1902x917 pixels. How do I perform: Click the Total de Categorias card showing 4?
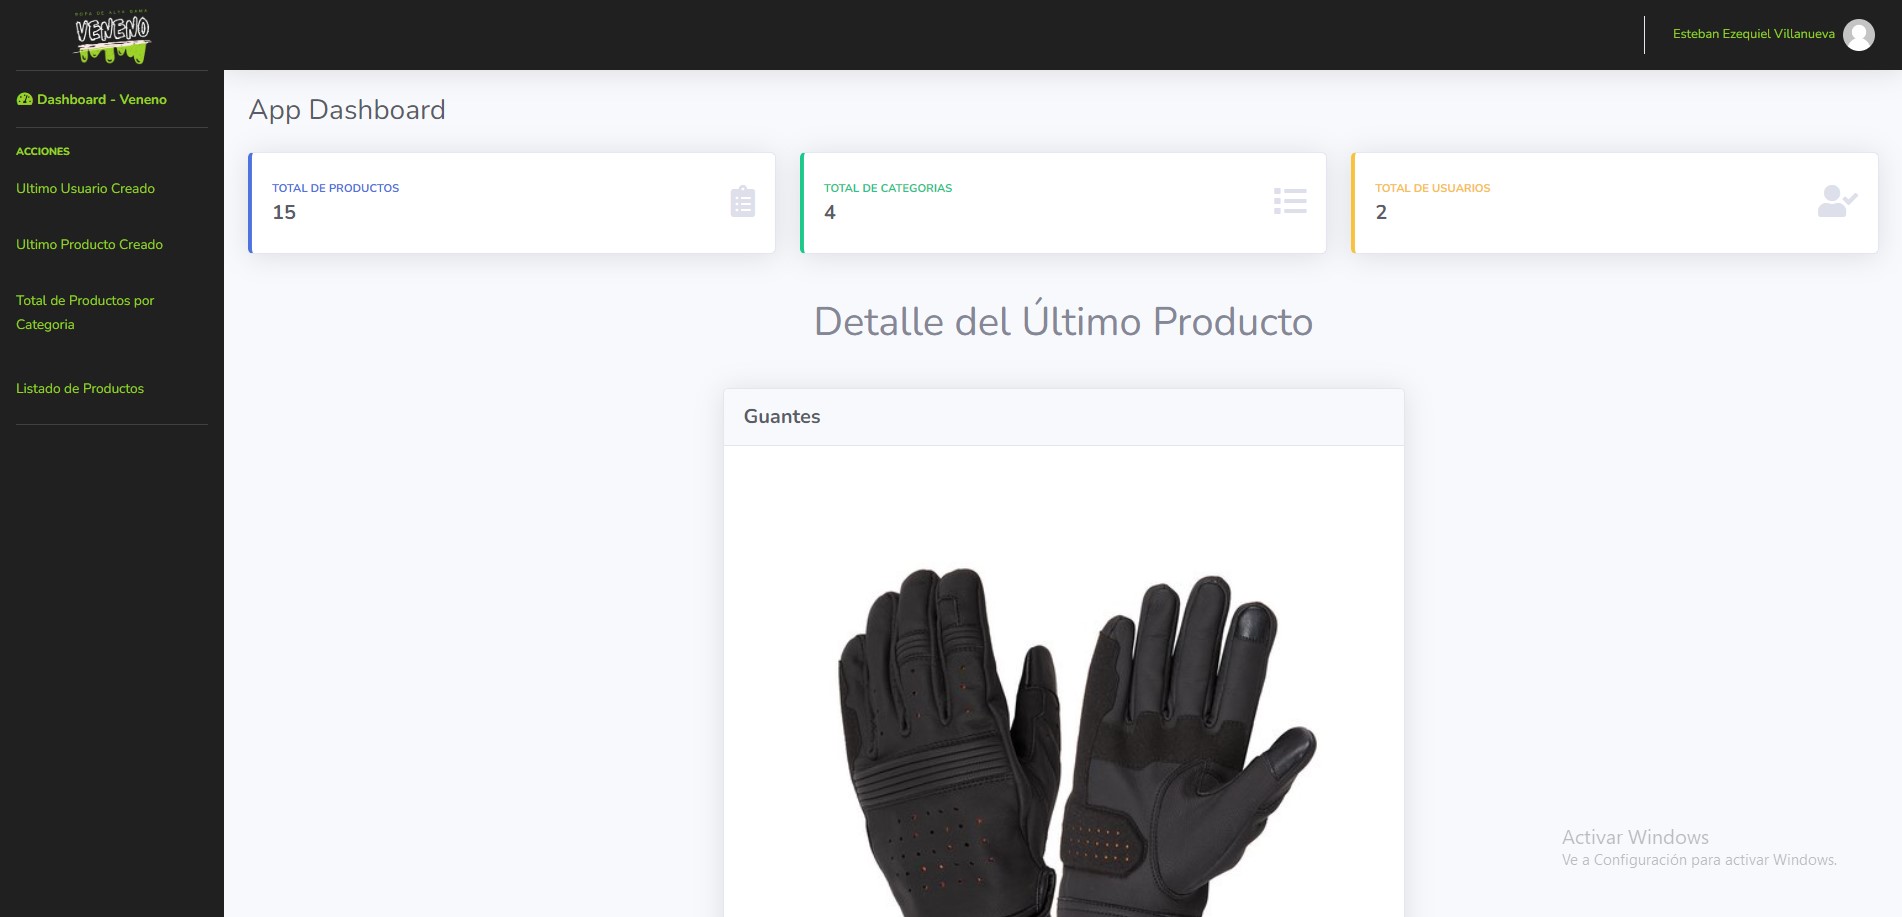tap(1063, 203)
